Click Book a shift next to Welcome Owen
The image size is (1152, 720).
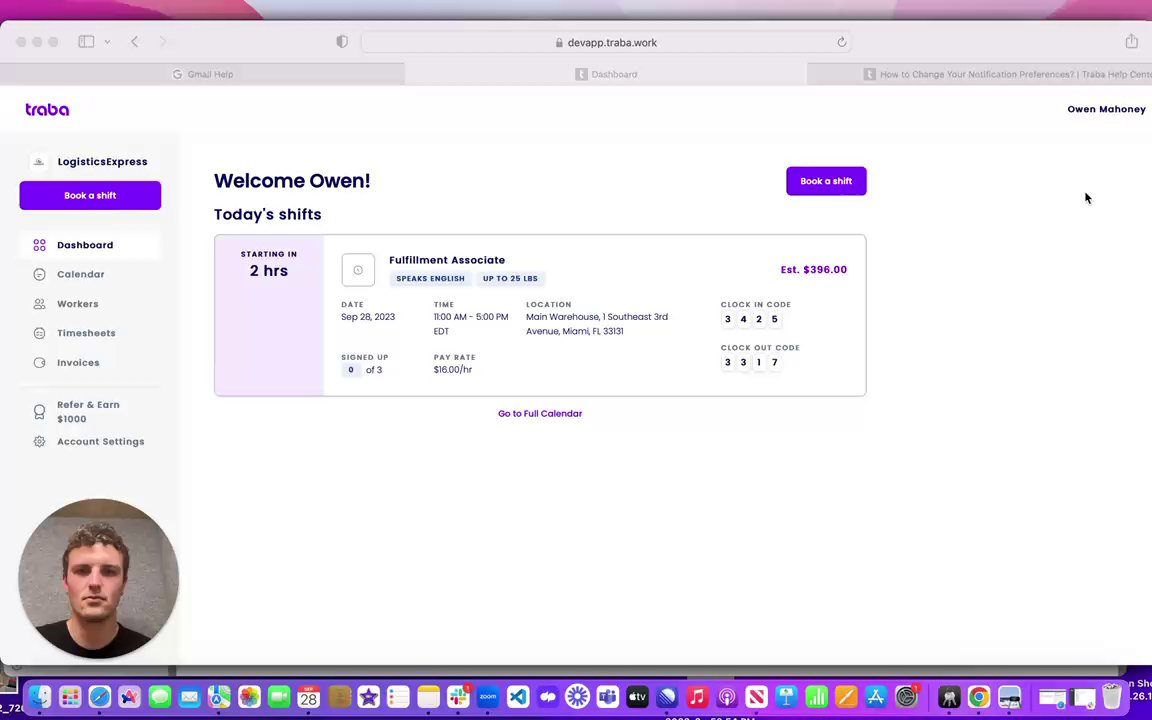[826, 181]
